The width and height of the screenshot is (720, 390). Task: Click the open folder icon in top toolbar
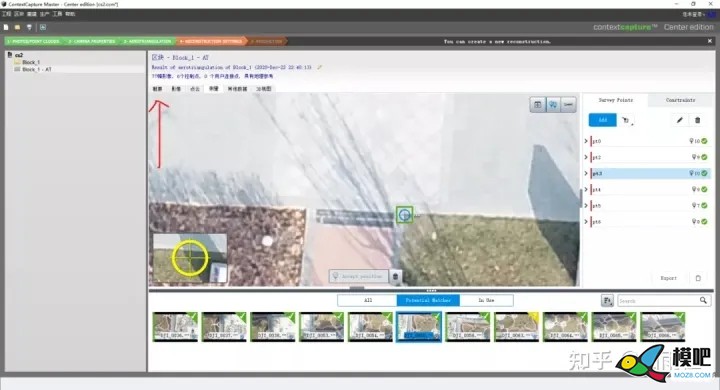click(17, 28)
